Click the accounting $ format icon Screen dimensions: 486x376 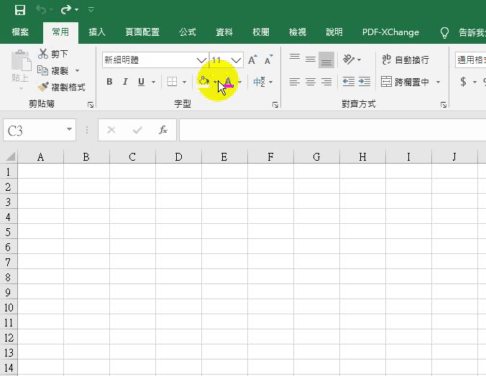tap(463, 82)
